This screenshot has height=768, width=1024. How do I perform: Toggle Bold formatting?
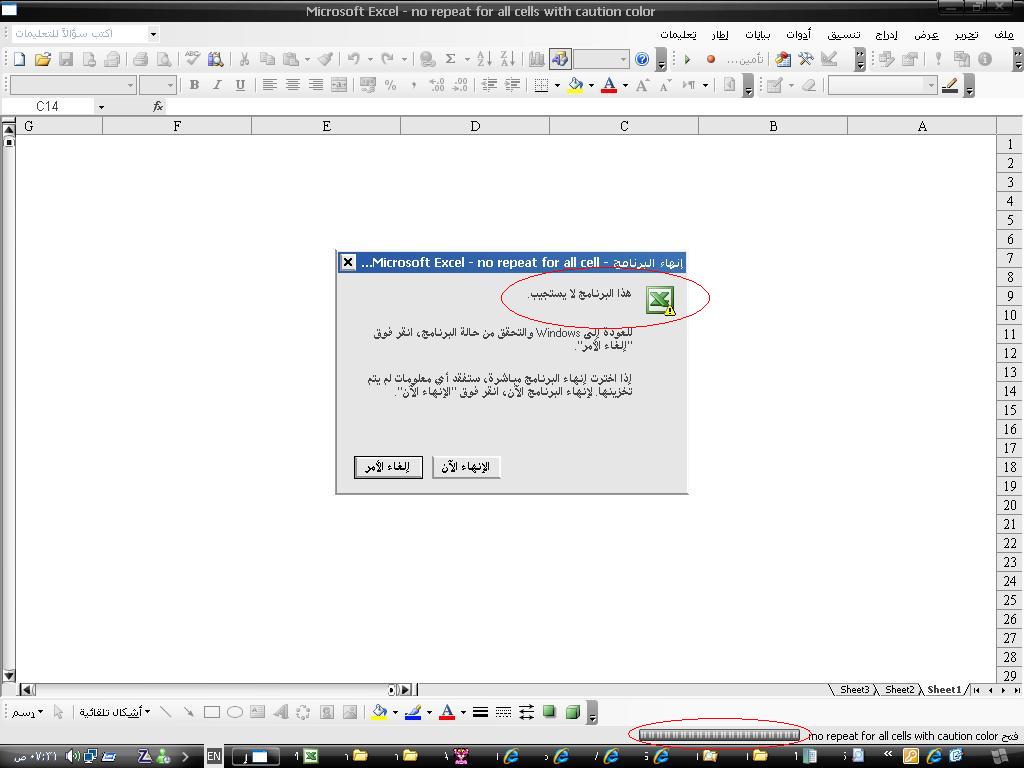pos(194,85)
